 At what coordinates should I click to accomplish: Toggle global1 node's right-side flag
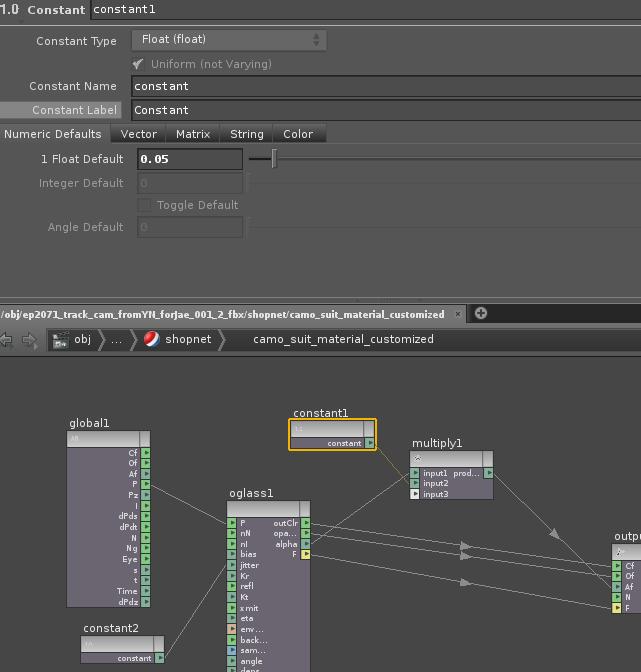[145, 439]
